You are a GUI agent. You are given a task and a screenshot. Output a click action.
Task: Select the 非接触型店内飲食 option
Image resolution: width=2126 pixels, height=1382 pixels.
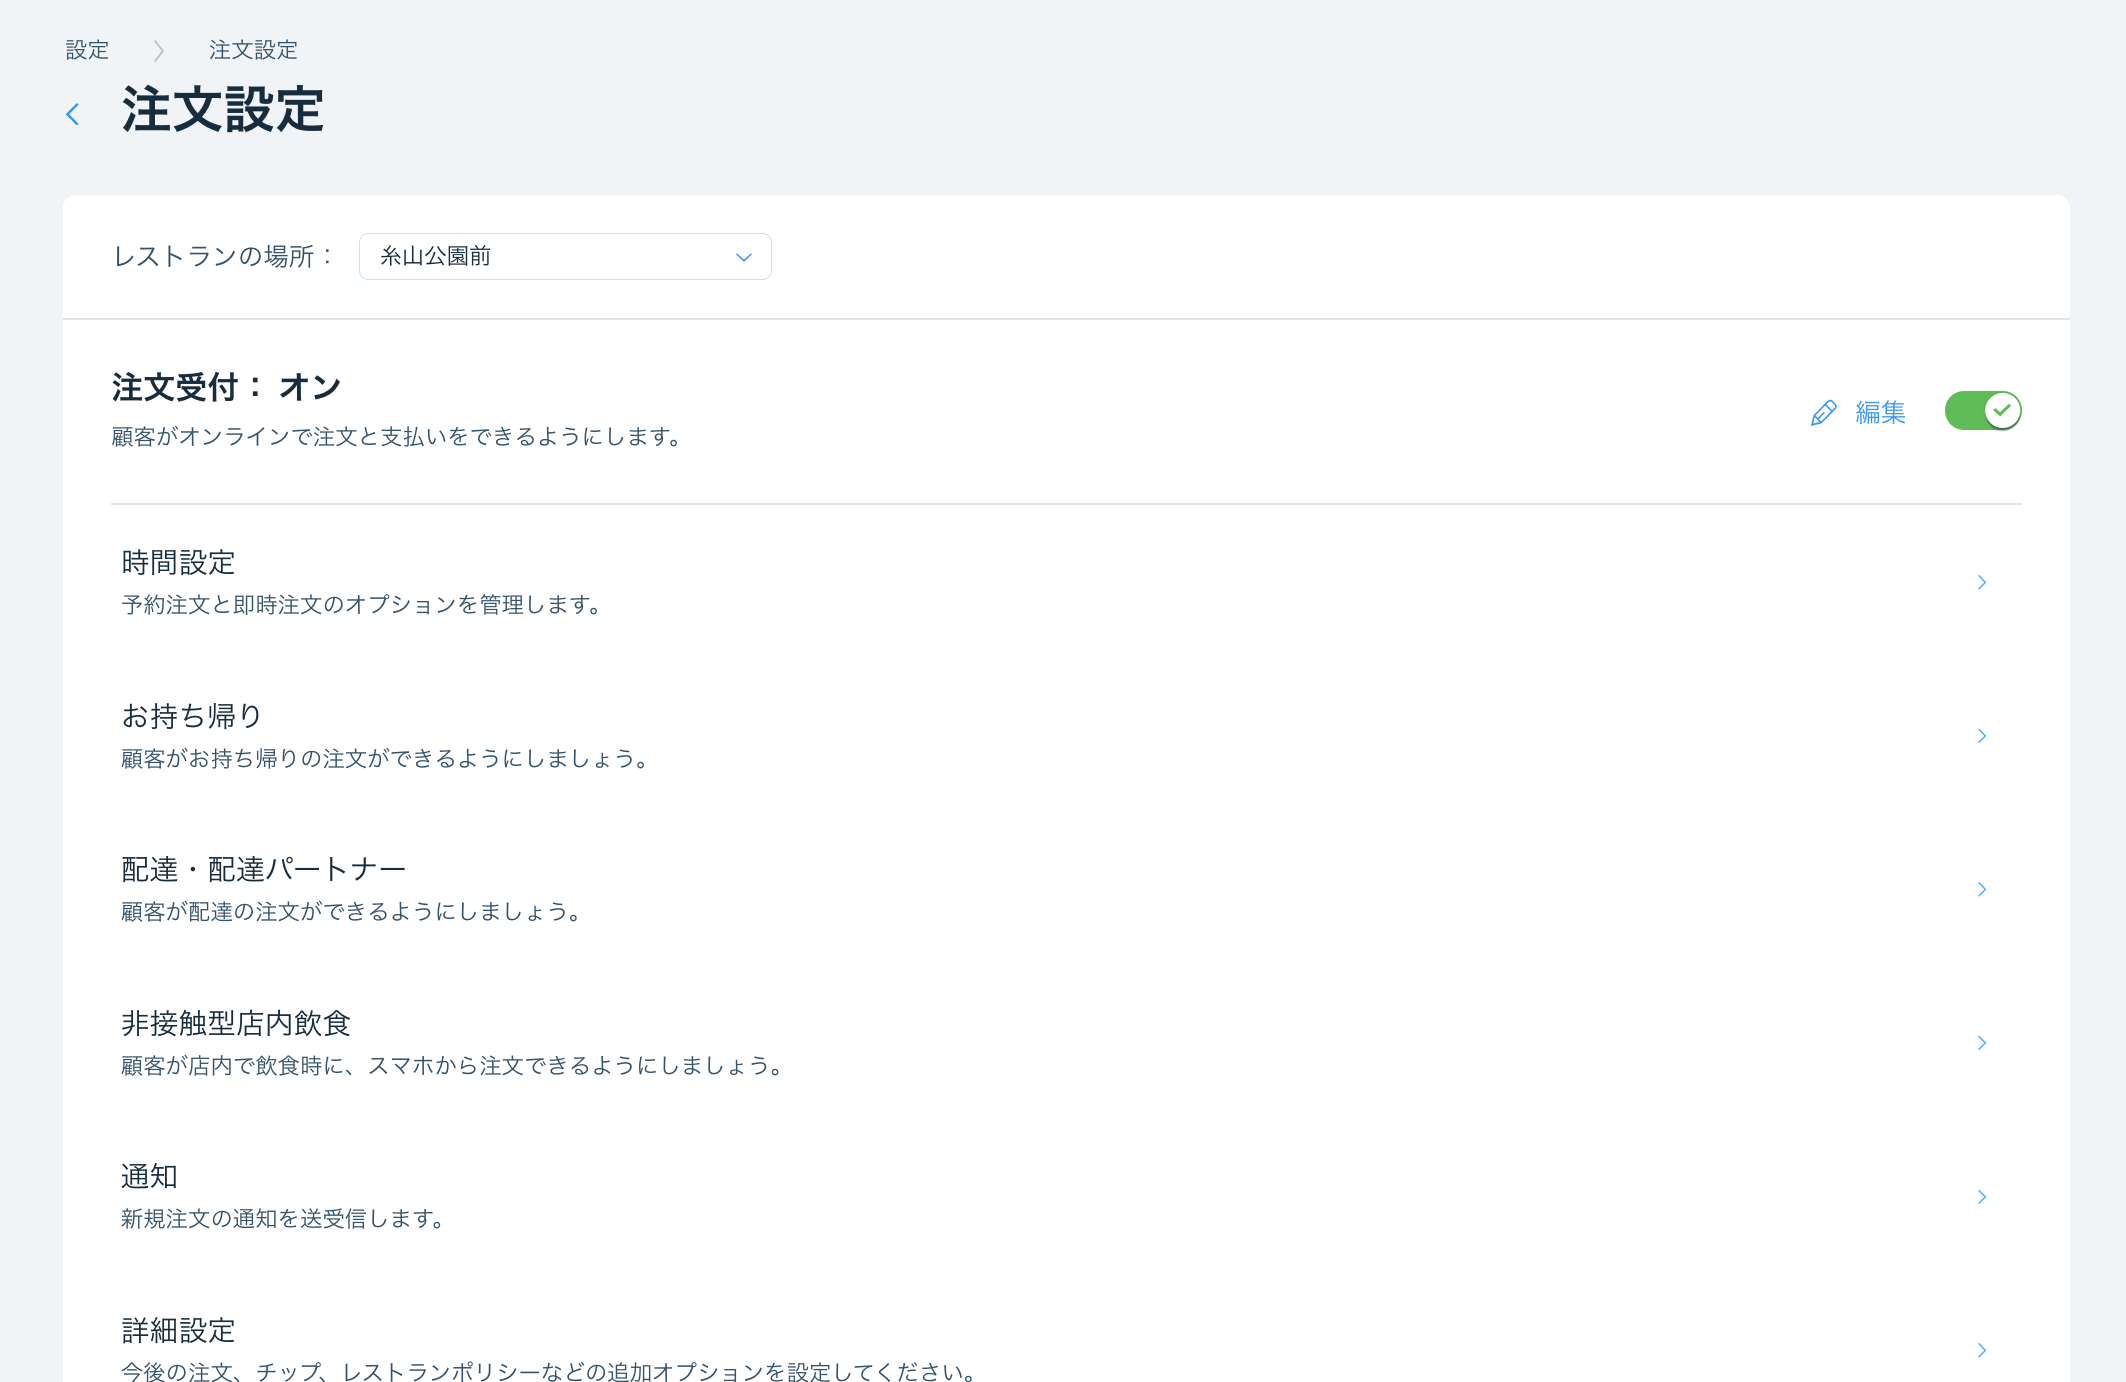click(x=236, y=1023)
